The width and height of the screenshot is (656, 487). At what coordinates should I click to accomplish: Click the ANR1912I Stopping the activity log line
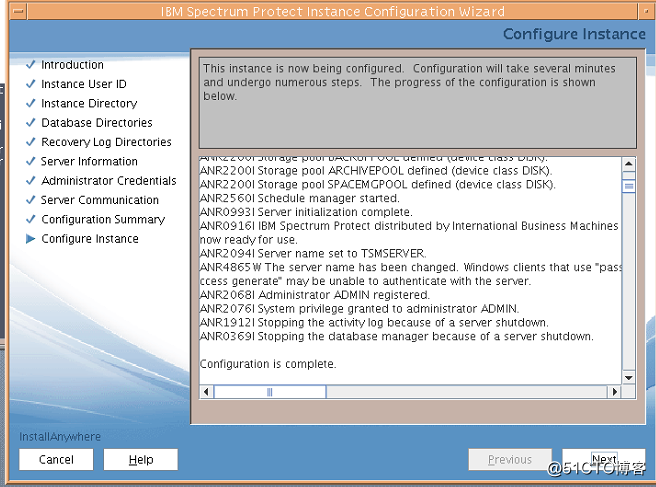pos(374,323)
